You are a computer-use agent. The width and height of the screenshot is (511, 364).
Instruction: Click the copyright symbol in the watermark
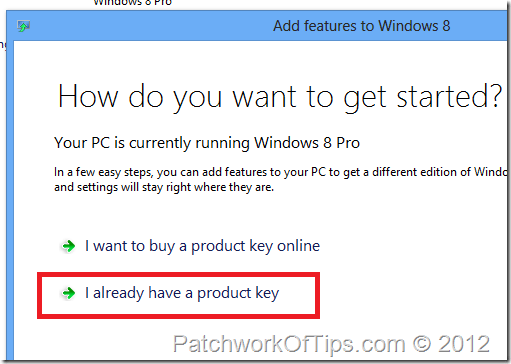click(x=422, y=344)
